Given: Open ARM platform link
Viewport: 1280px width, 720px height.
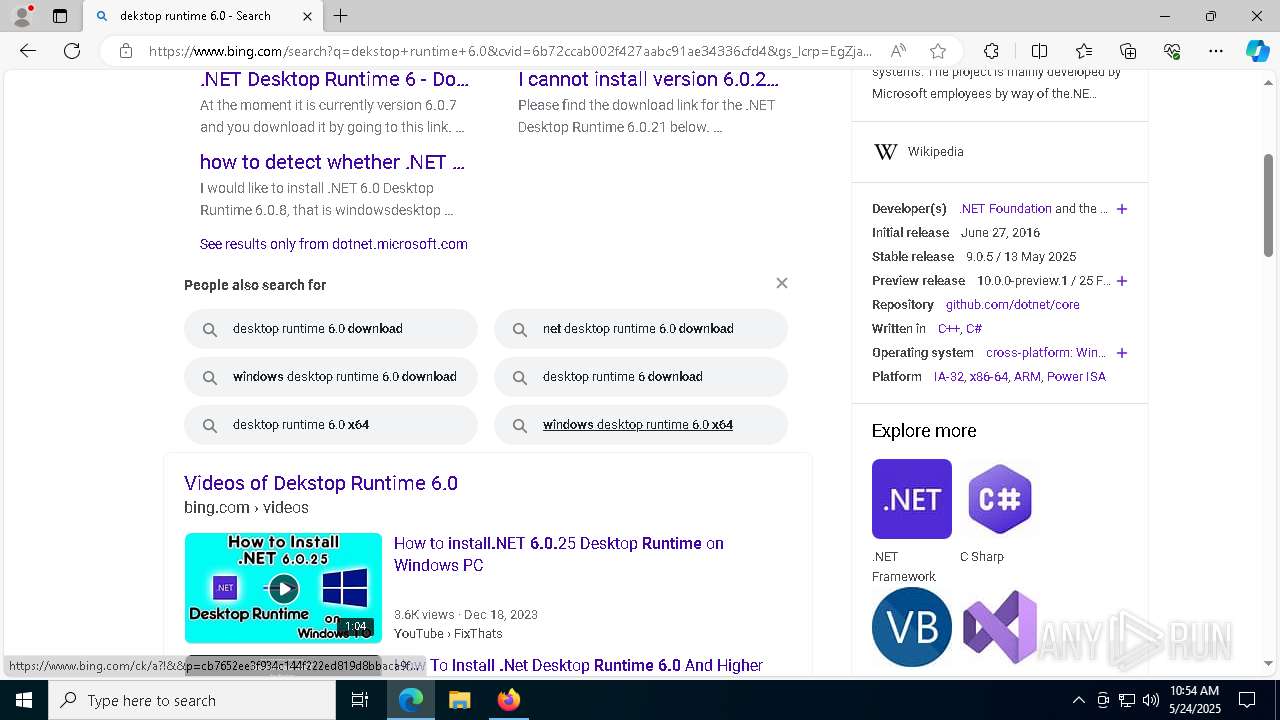Looking at the screenshot, I should click(x=1027, y=377).
